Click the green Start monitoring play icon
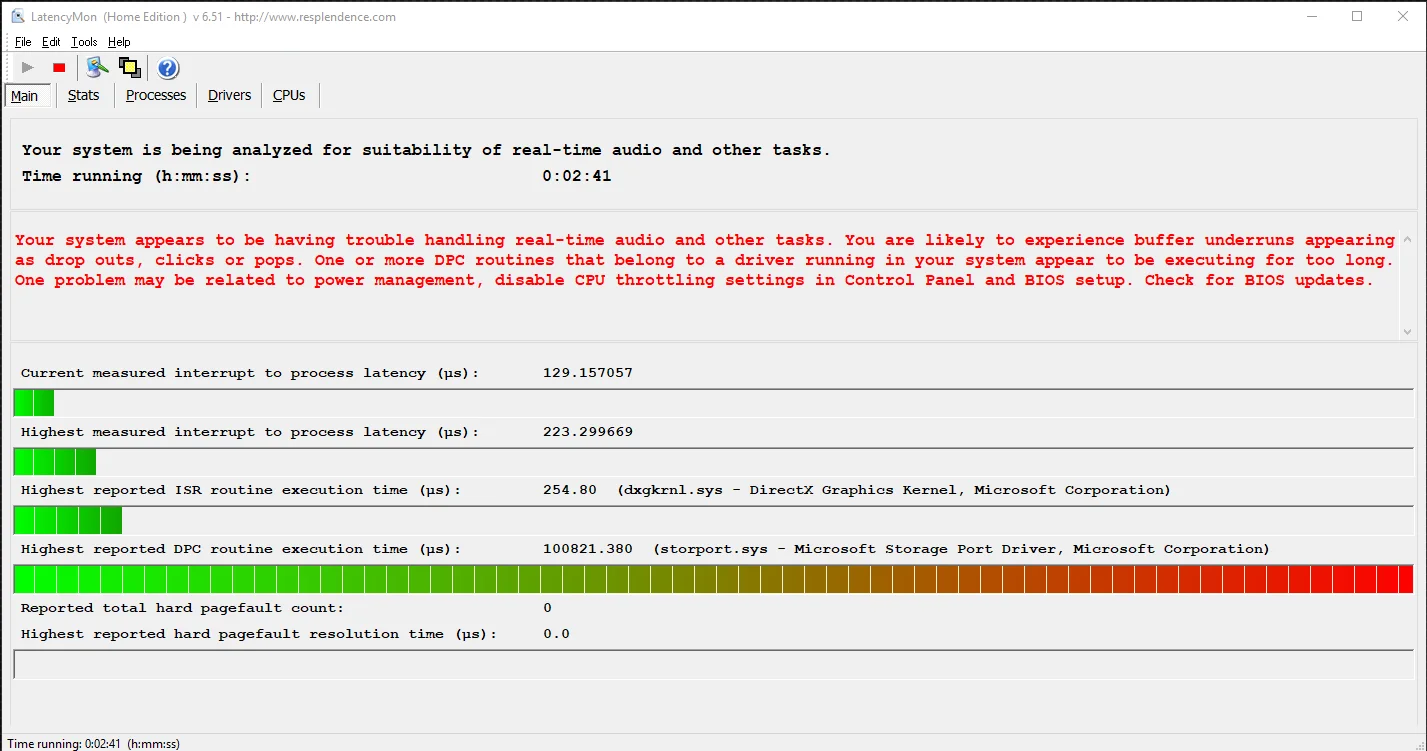 click(28, 68)
